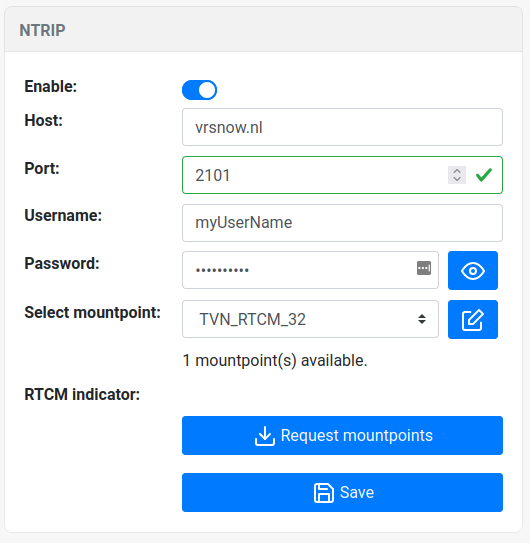
Task: Open the Select mountpoint dropdown
Action: (310, 319)
